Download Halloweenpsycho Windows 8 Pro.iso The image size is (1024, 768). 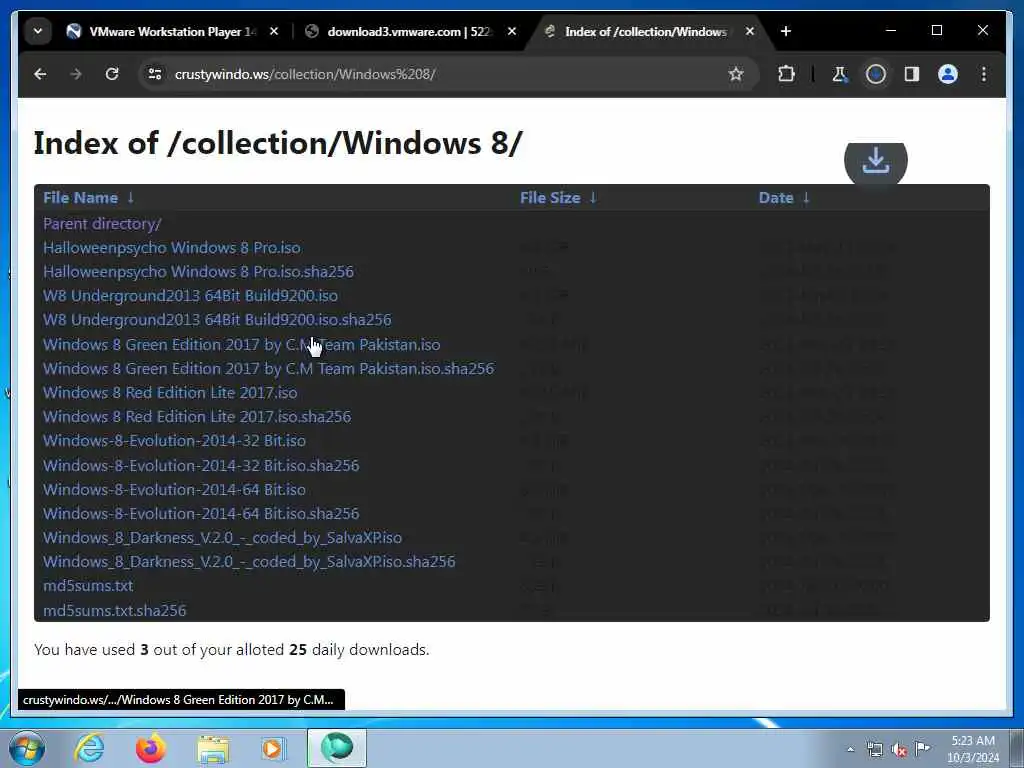pos(172,248)
